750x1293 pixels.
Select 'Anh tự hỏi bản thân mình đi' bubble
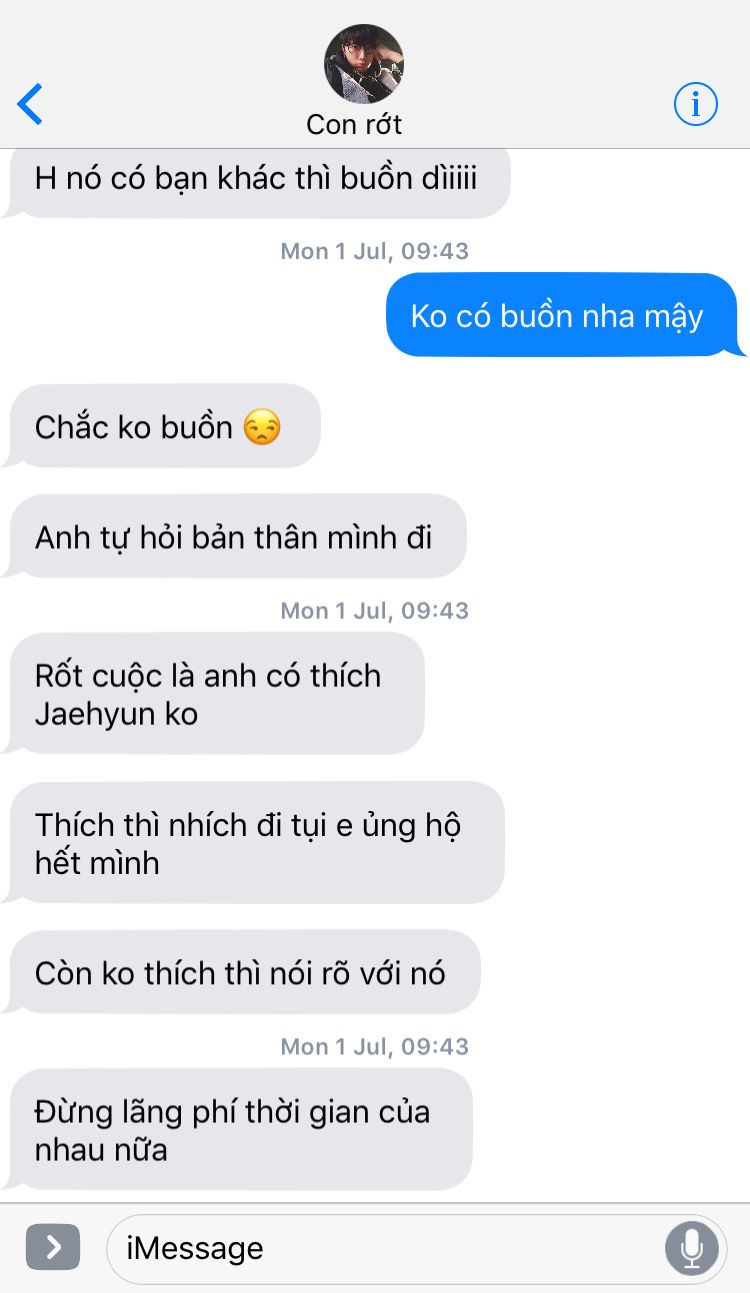235,536
